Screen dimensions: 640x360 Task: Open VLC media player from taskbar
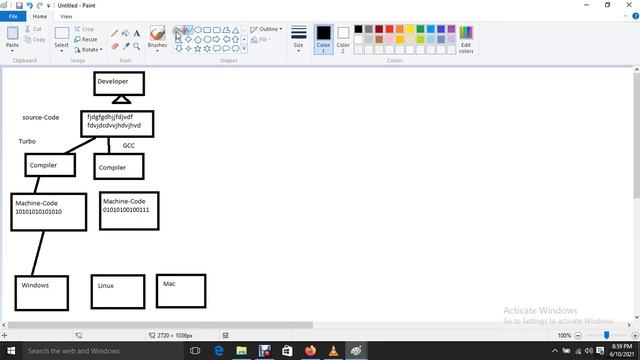pyautogui.click(x=333, y=351)
